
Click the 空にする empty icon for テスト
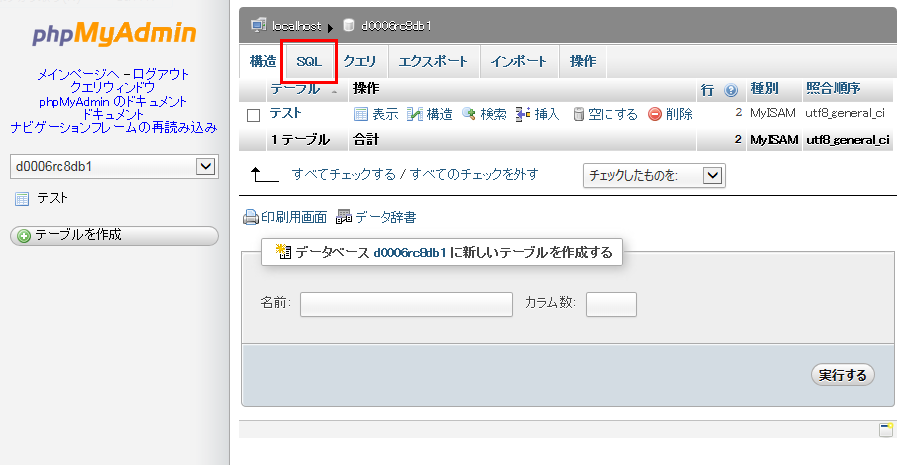coord(578,114)
